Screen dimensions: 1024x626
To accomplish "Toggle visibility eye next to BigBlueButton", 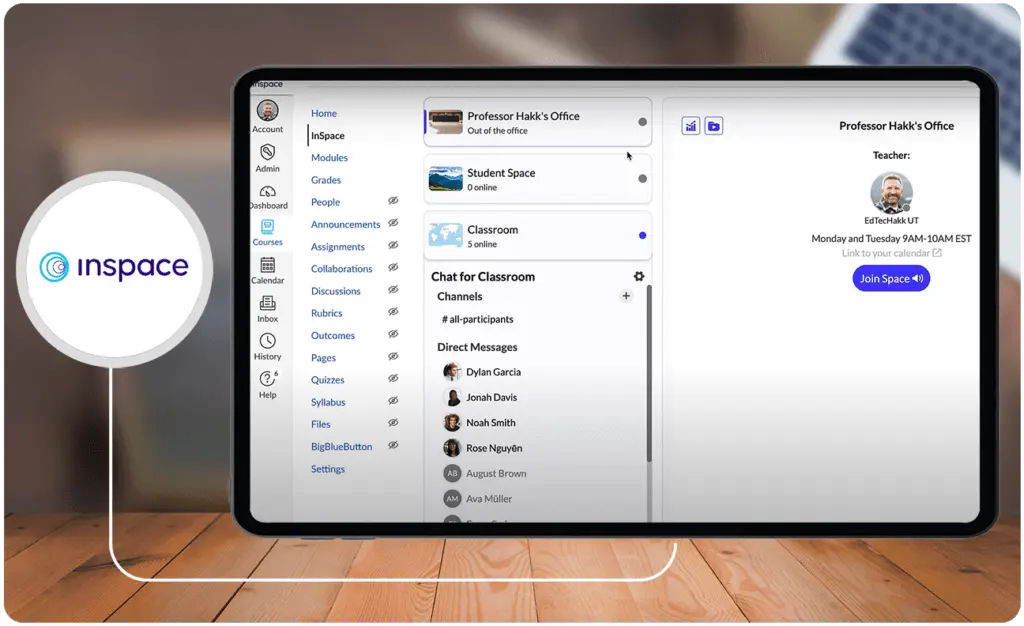I will point(393,445).
